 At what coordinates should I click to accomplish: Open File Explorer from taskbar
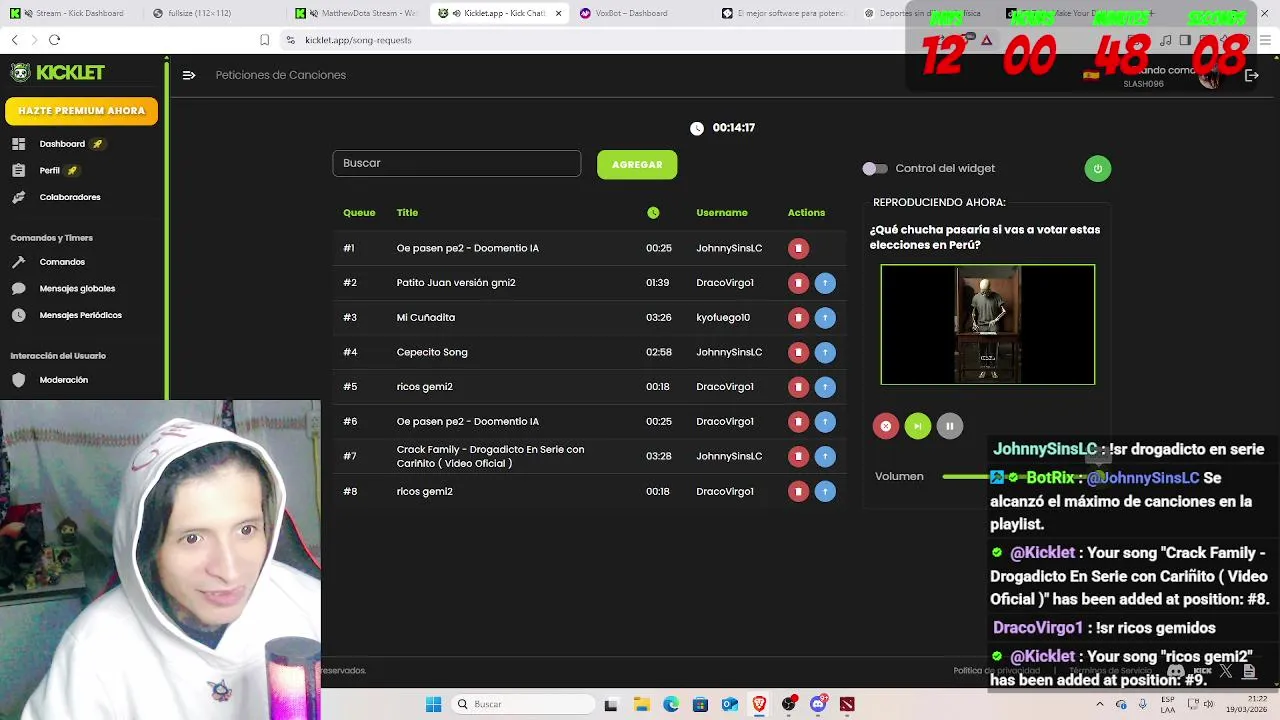point(640,704)
